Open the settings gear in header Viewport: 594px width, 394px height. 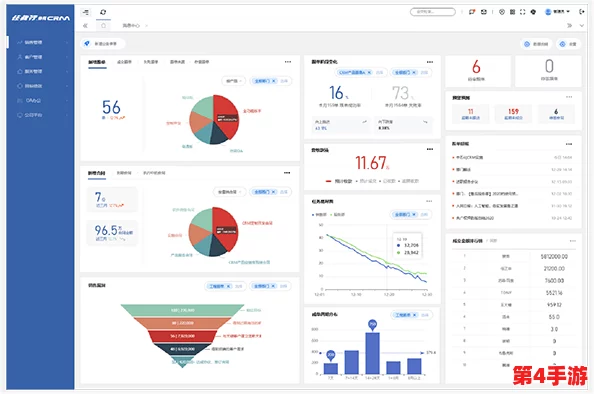533,12
